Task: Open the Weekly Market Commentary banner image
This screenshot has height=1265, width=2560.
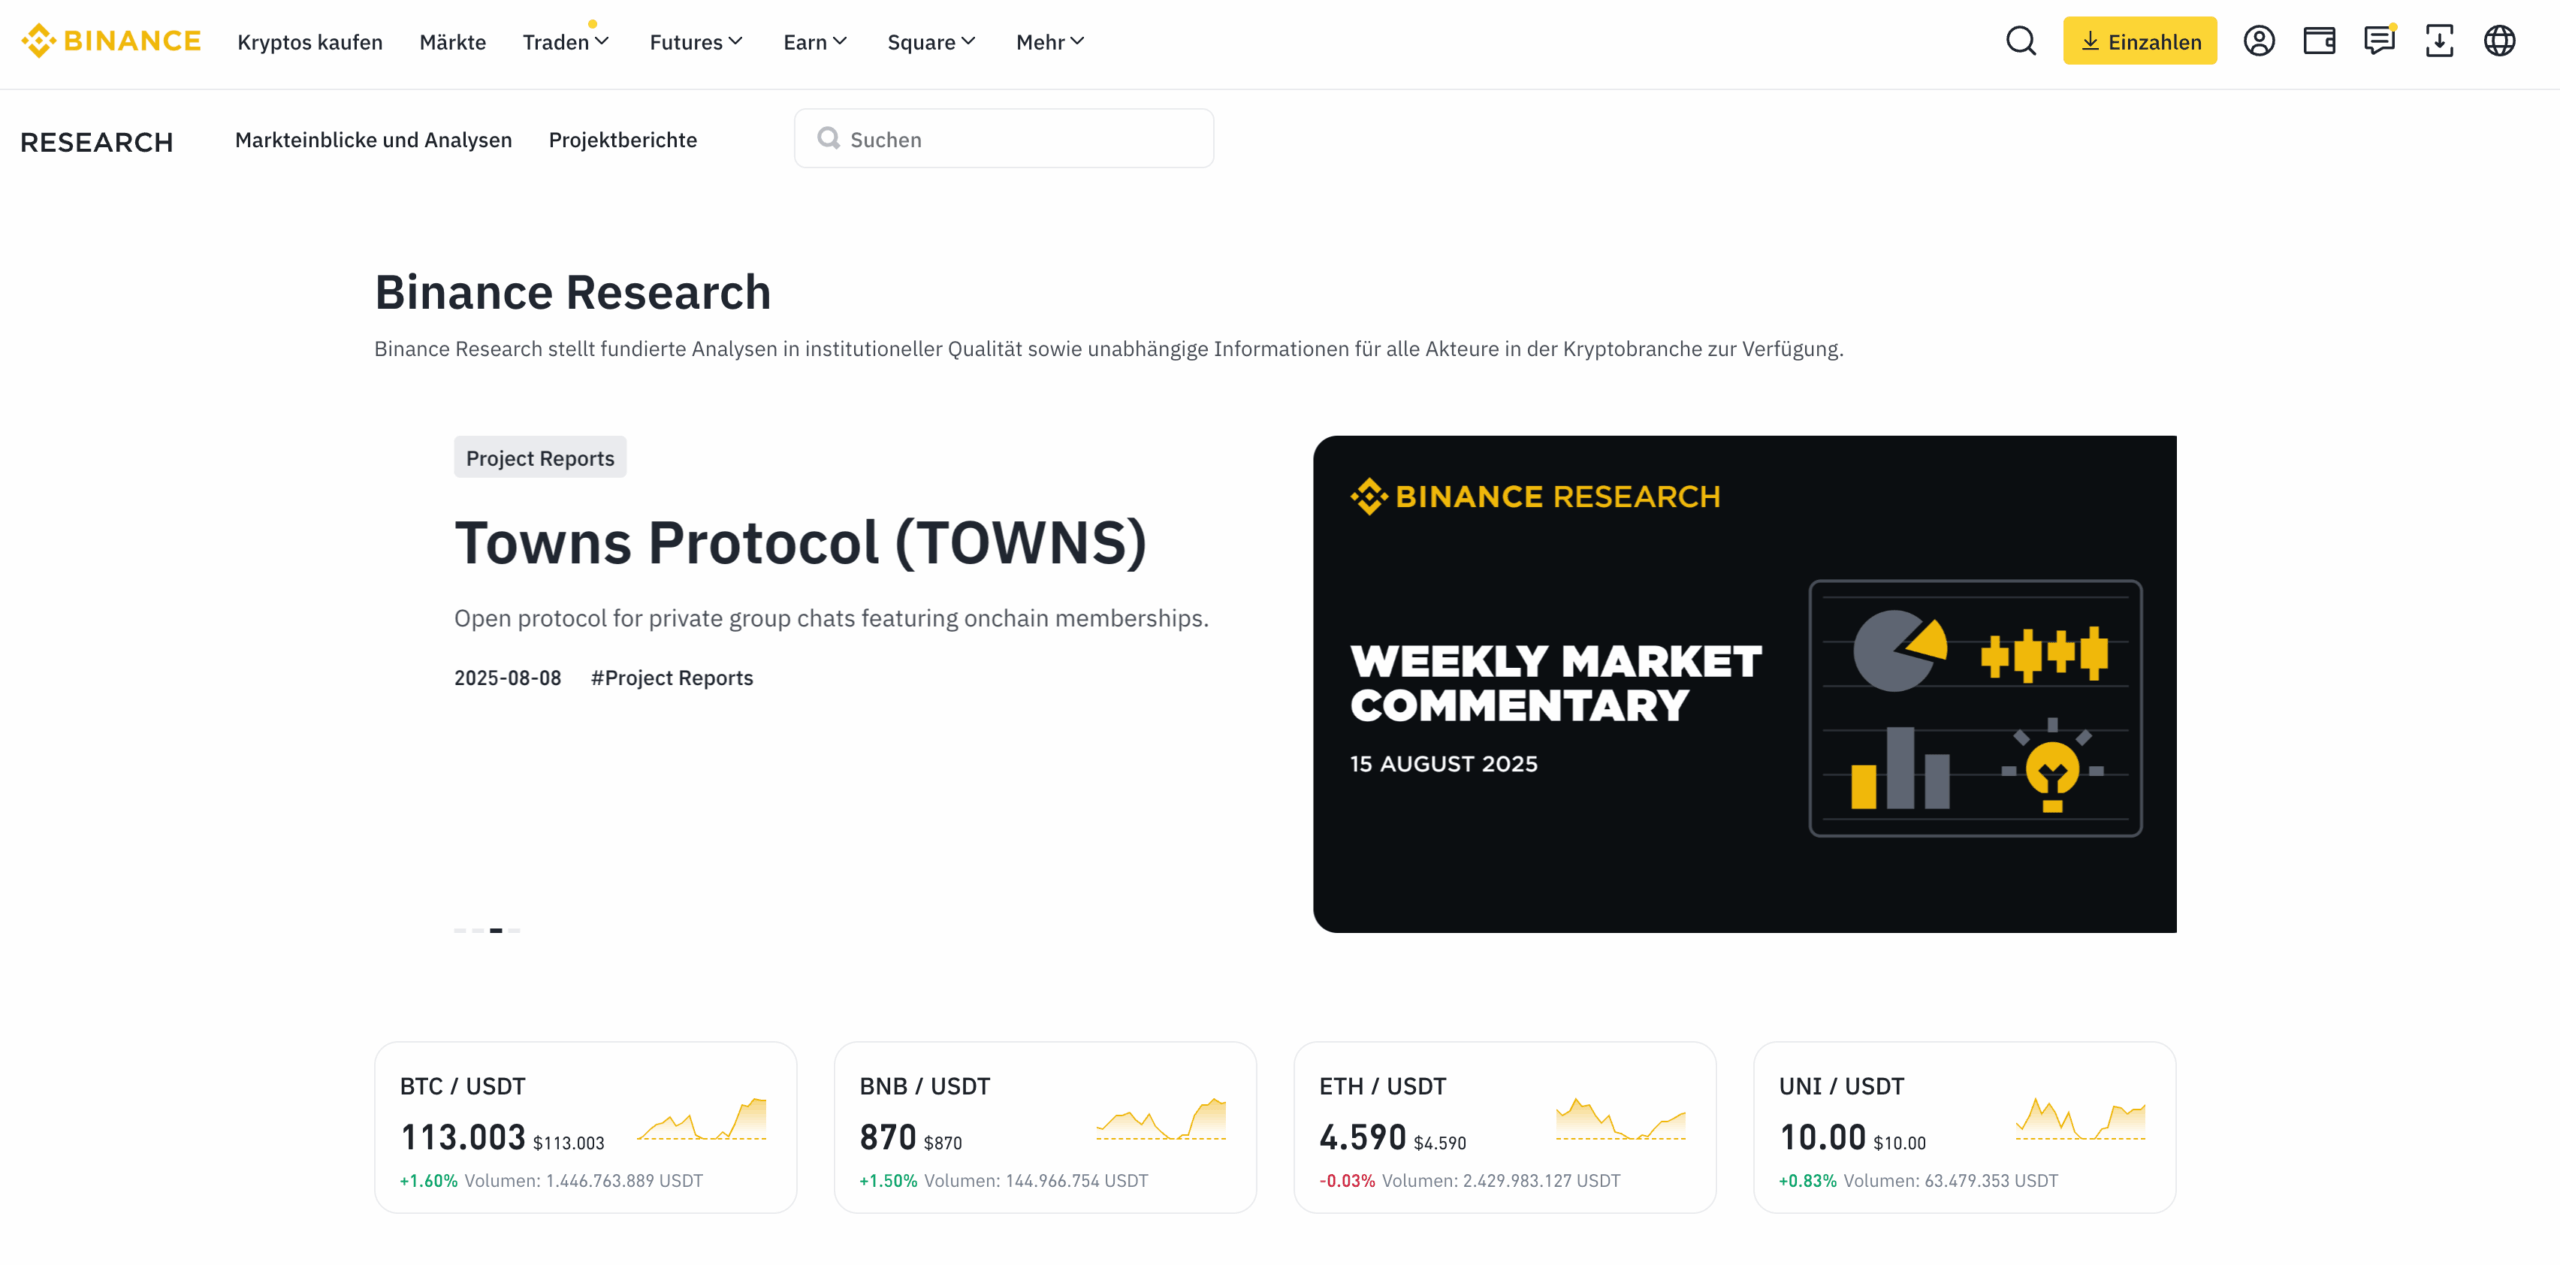Action: [x=1744, y=684]
